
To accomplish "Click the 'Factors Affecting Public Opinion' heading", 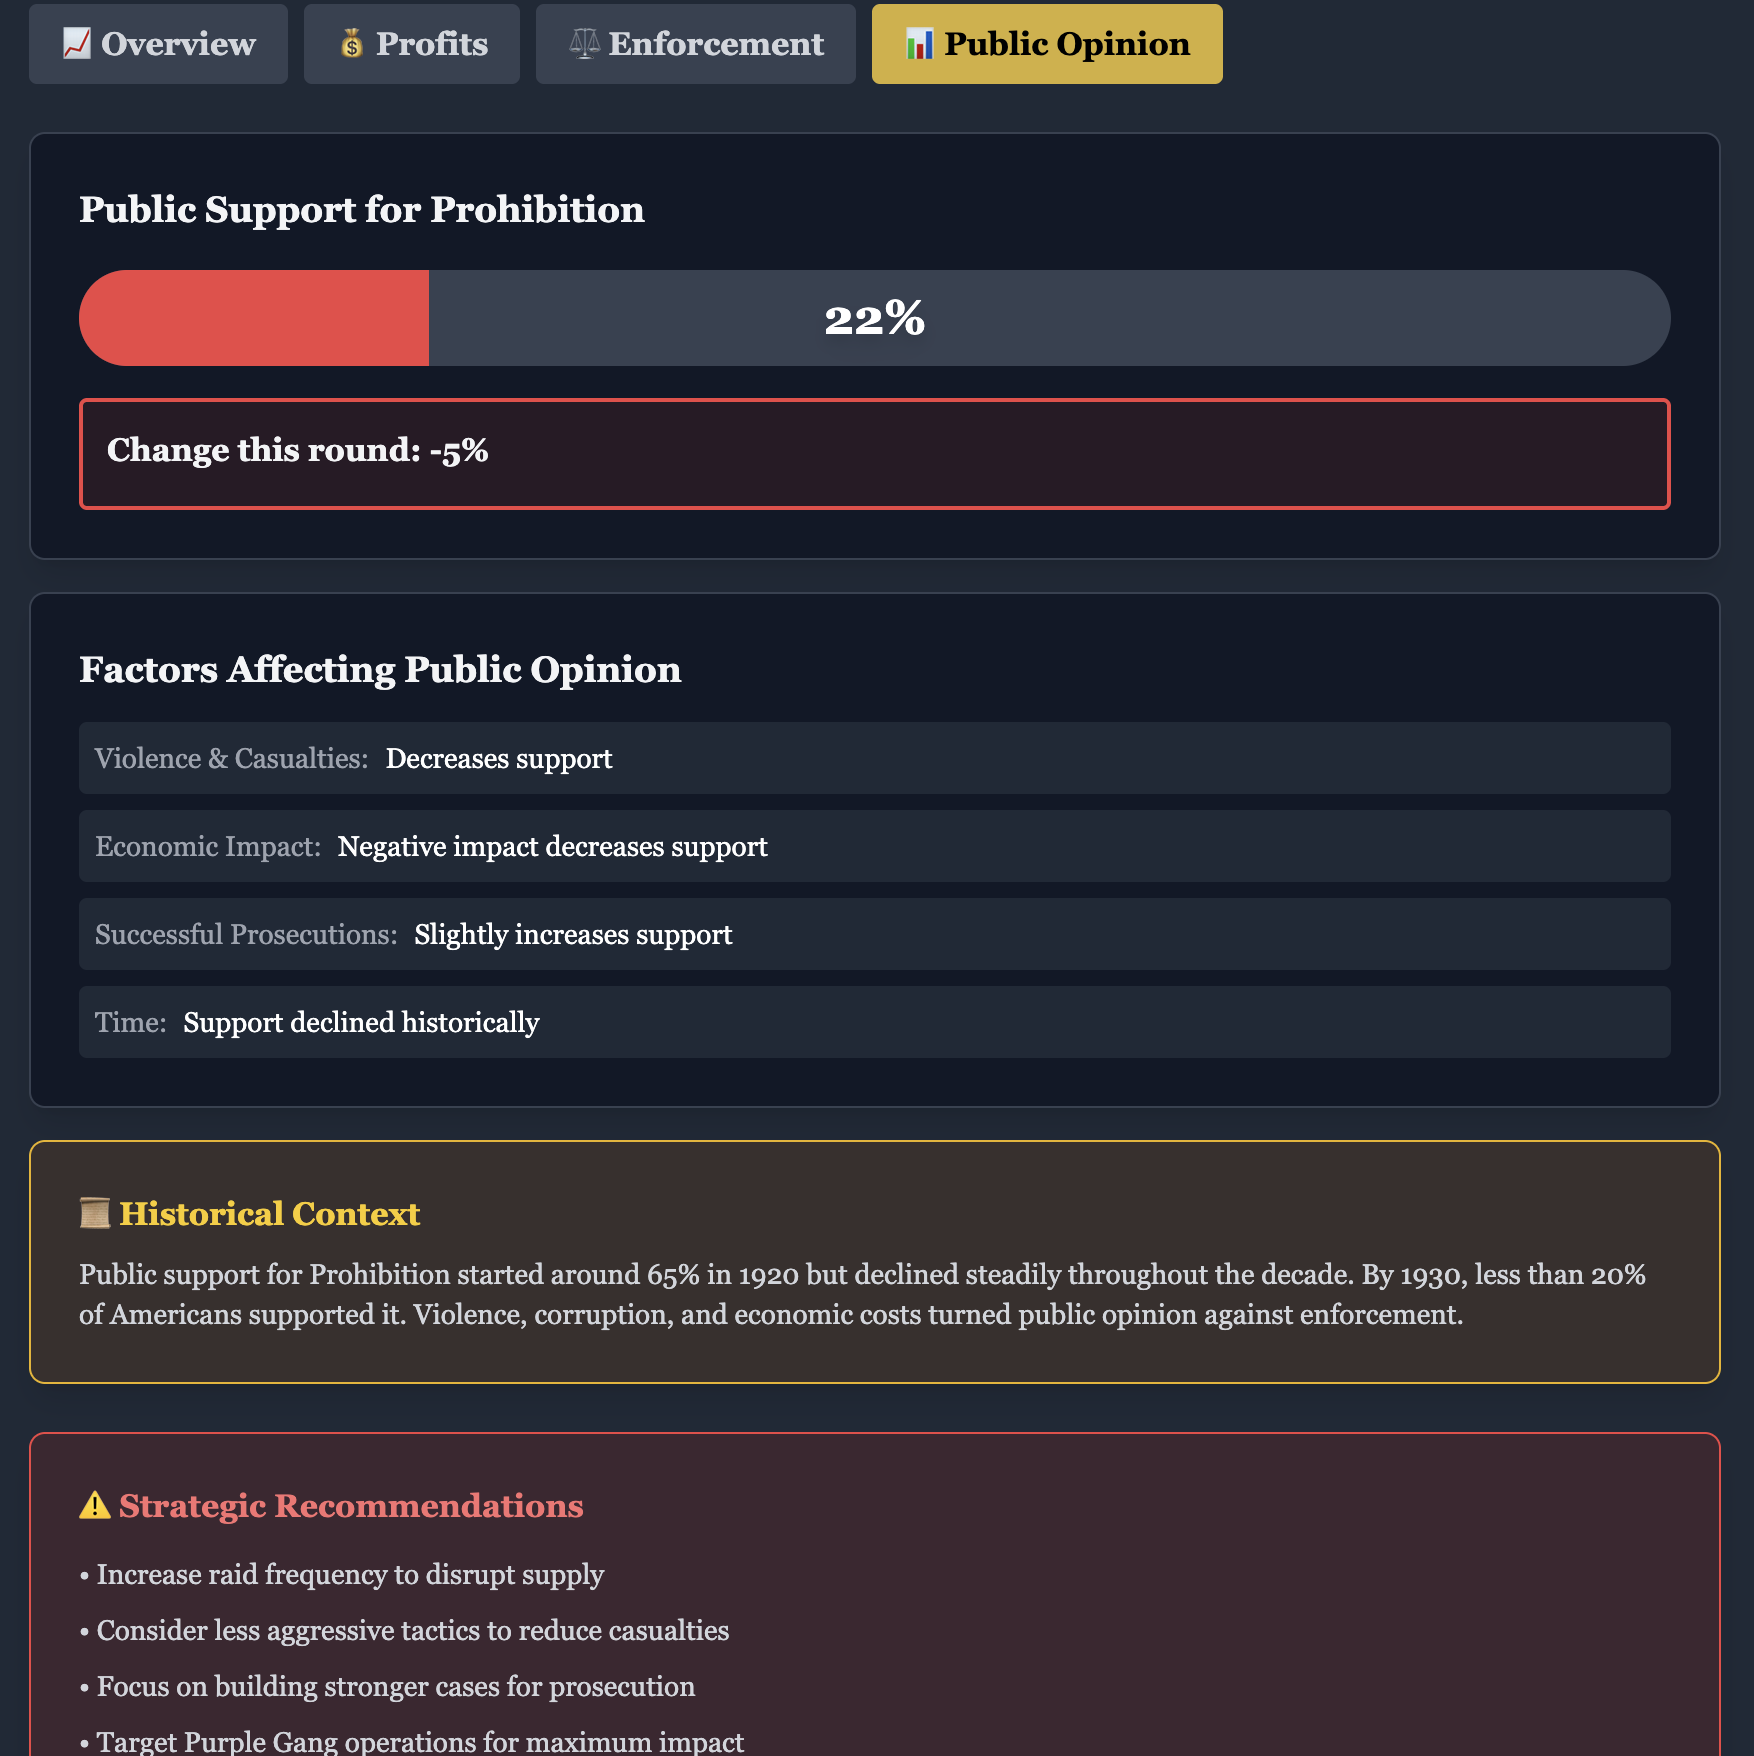I will (380, 670).
